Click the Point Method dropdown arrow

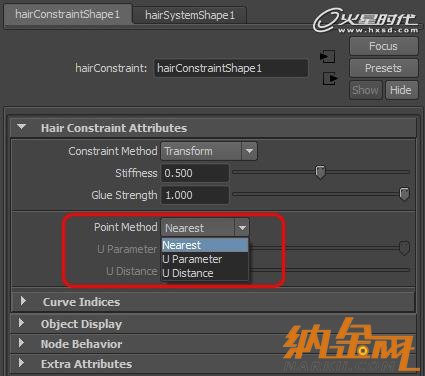point(242,228)
